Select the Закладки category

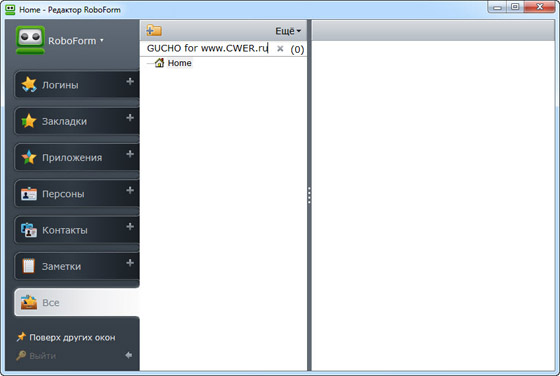coord(76,121)
